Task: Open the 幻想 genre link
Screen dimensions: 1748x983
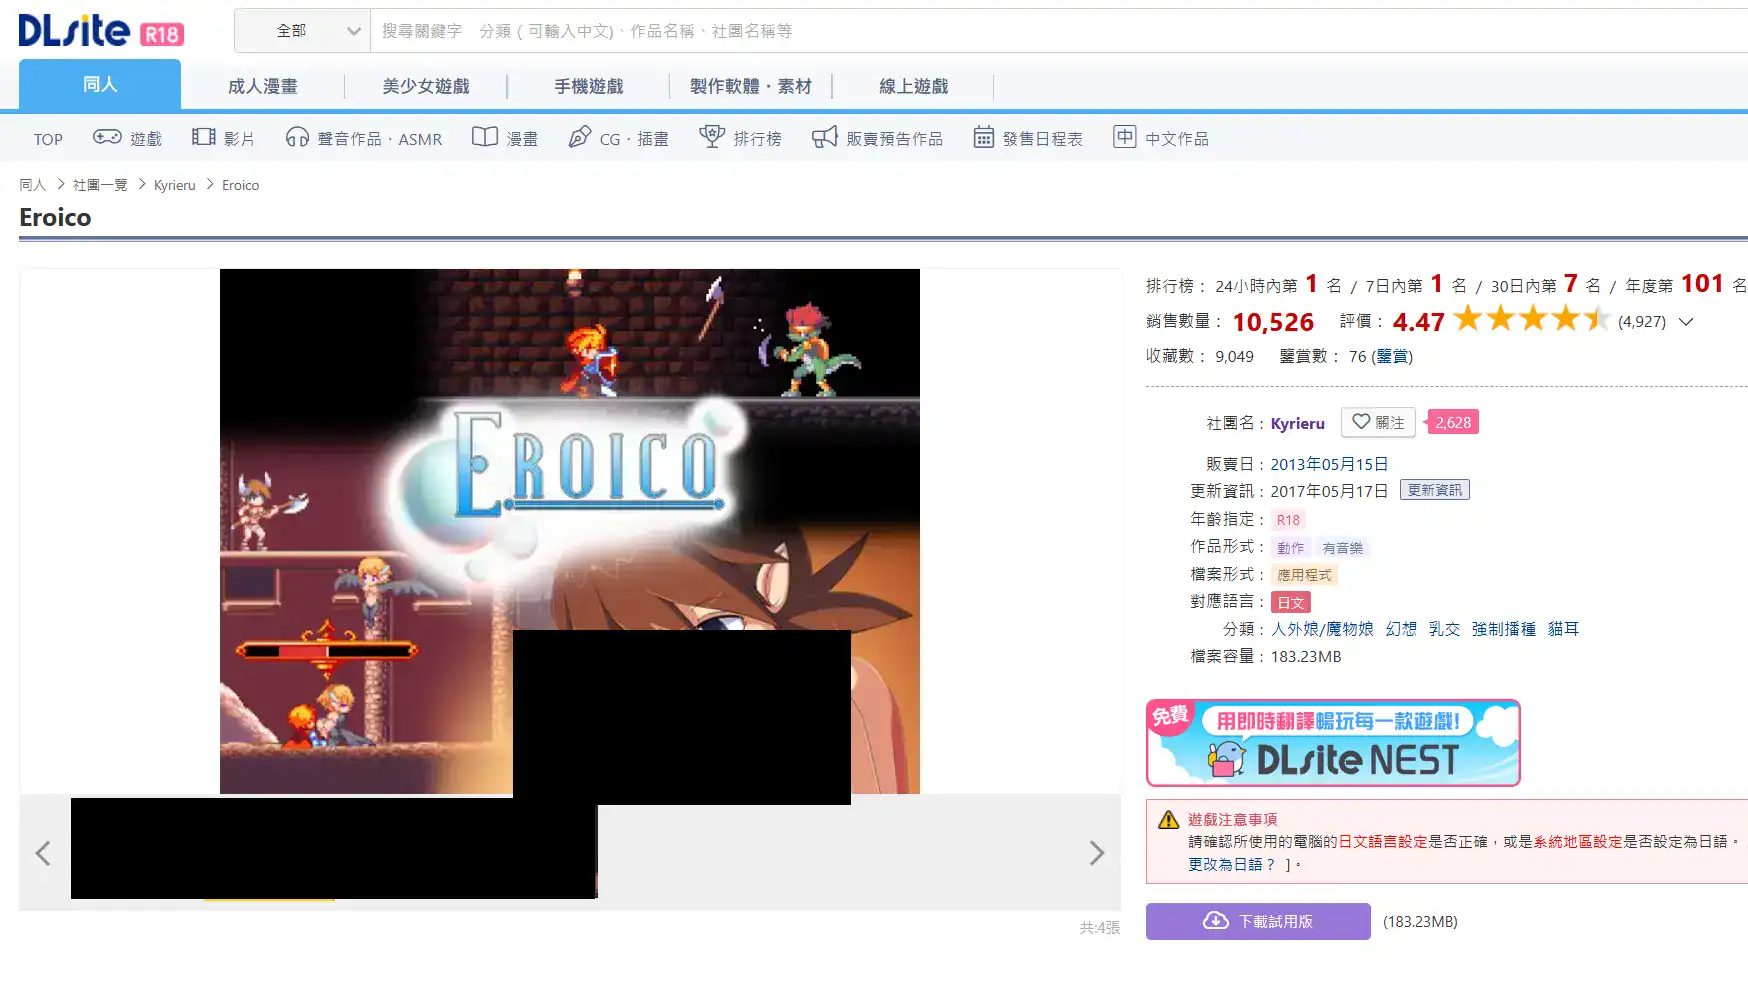Action: (x=1401, y=629)
